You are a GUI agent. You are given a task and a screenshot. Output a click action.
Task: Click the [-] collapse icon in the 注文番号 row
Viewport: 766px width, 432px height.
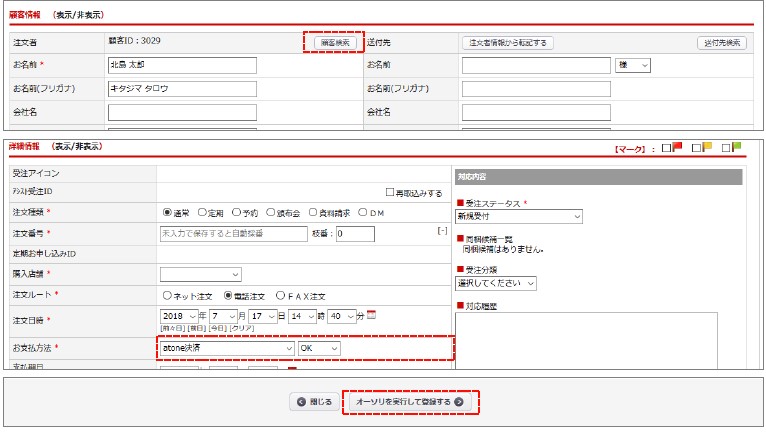click(442, 231)
